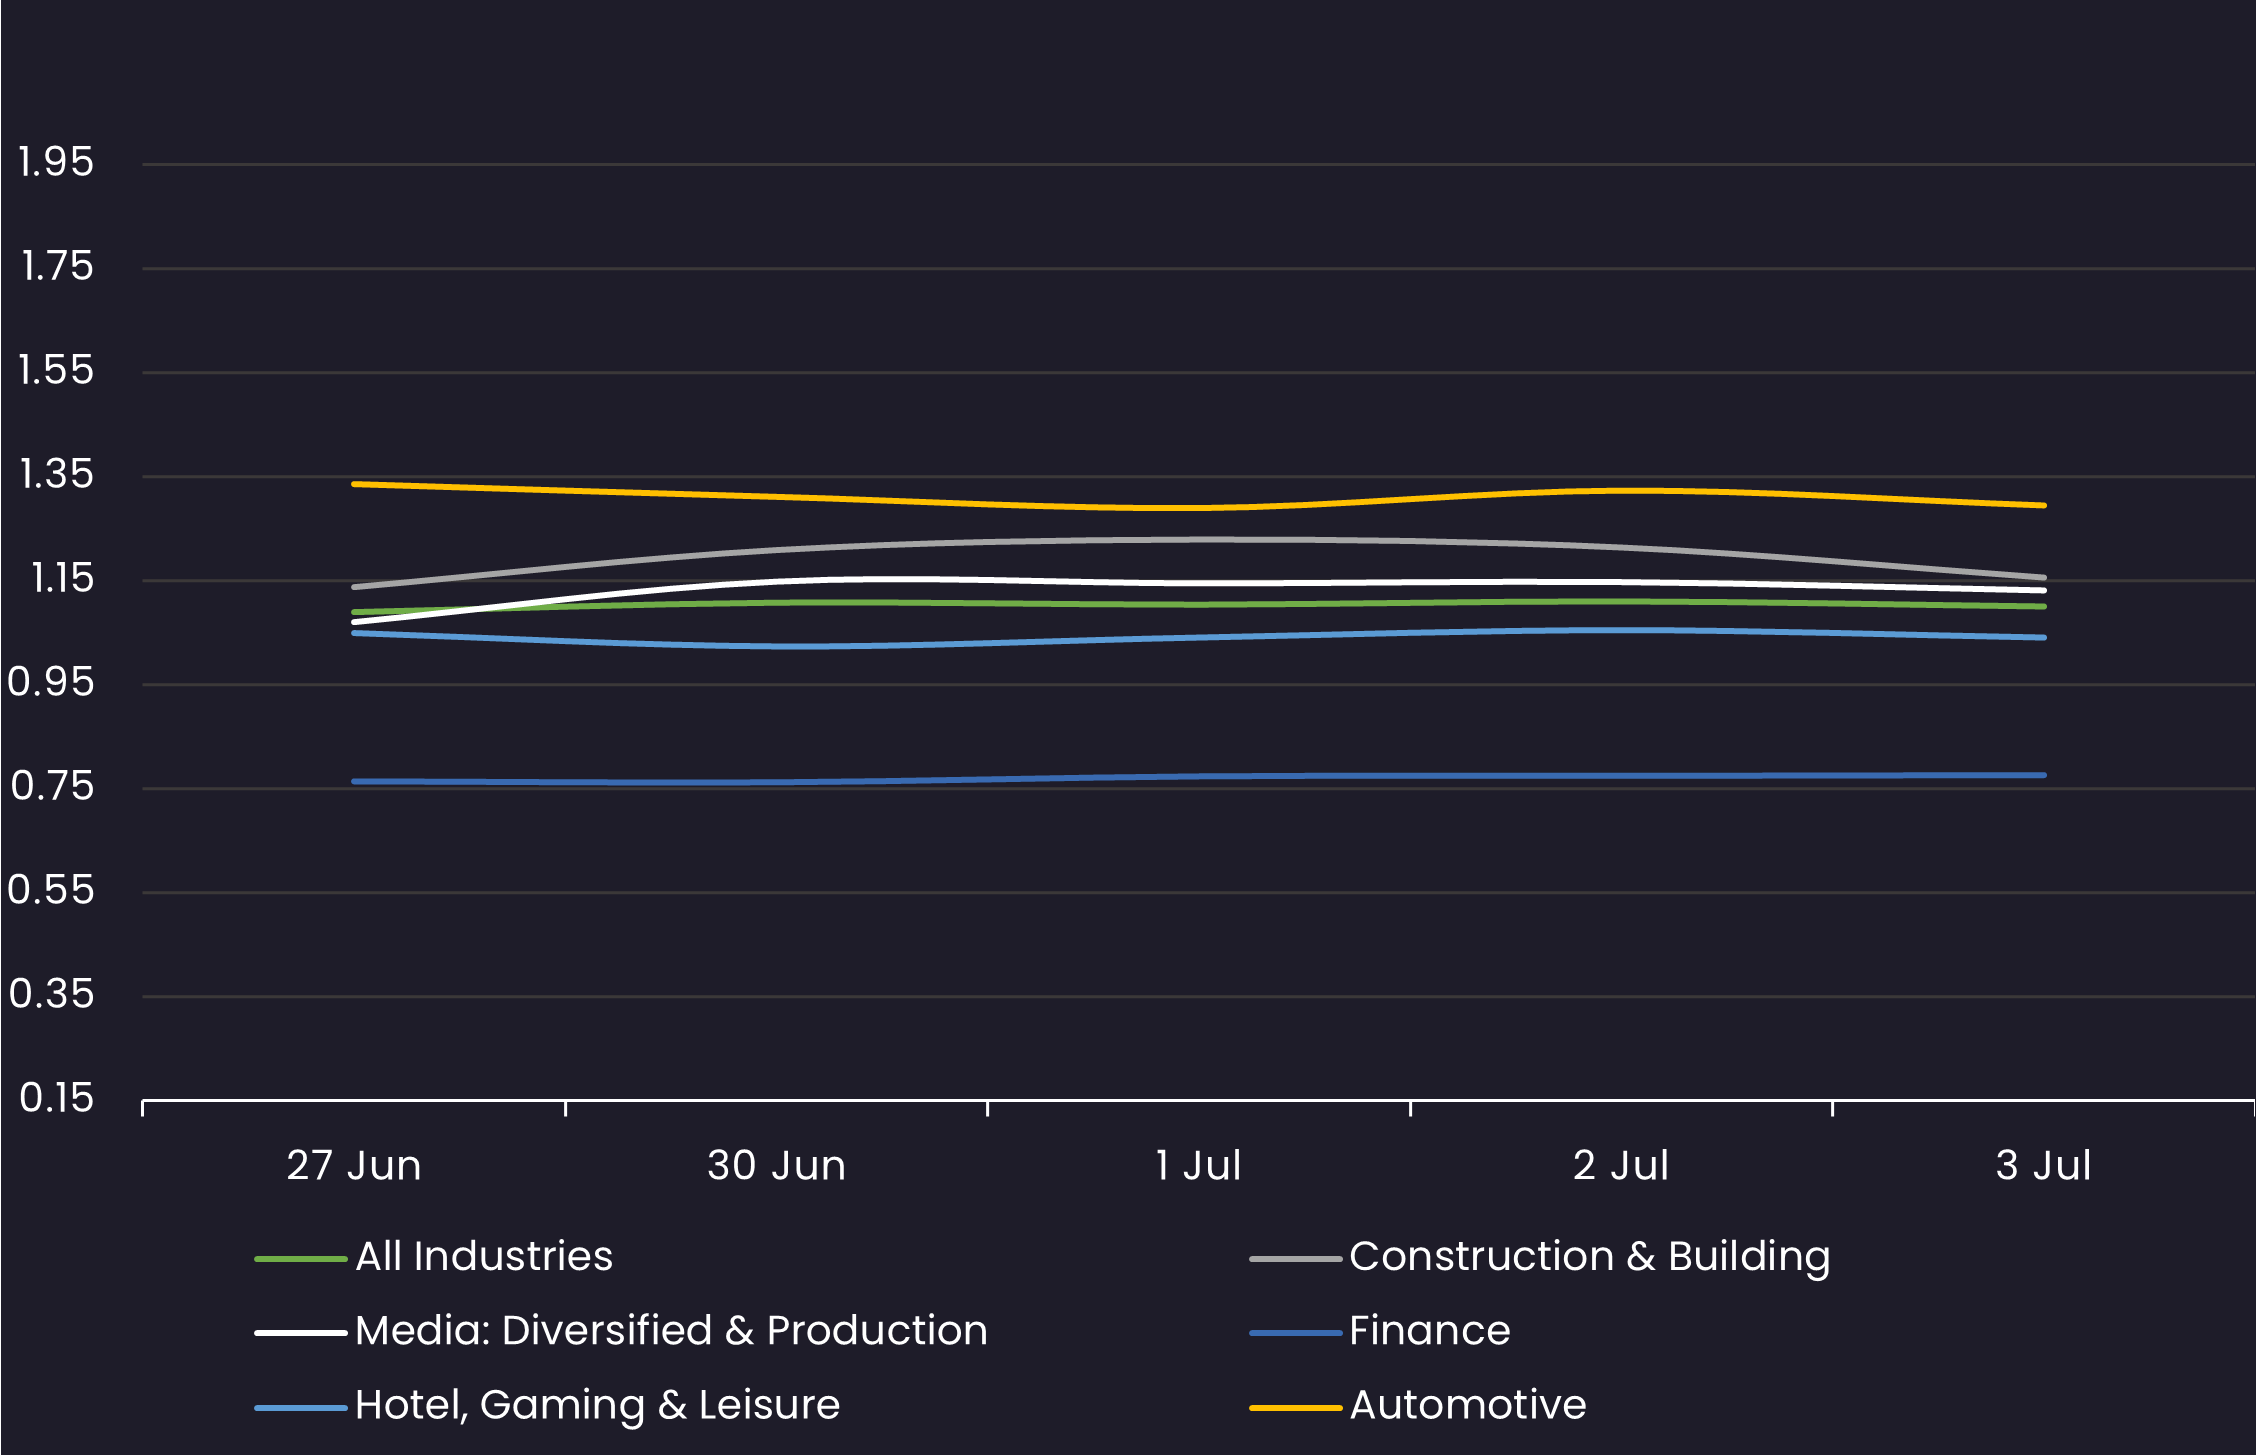Click the Hotel, Gaming & Leisure legend label
This screenshot has height=1455, width=2256.
click(x=597, y=1405)
